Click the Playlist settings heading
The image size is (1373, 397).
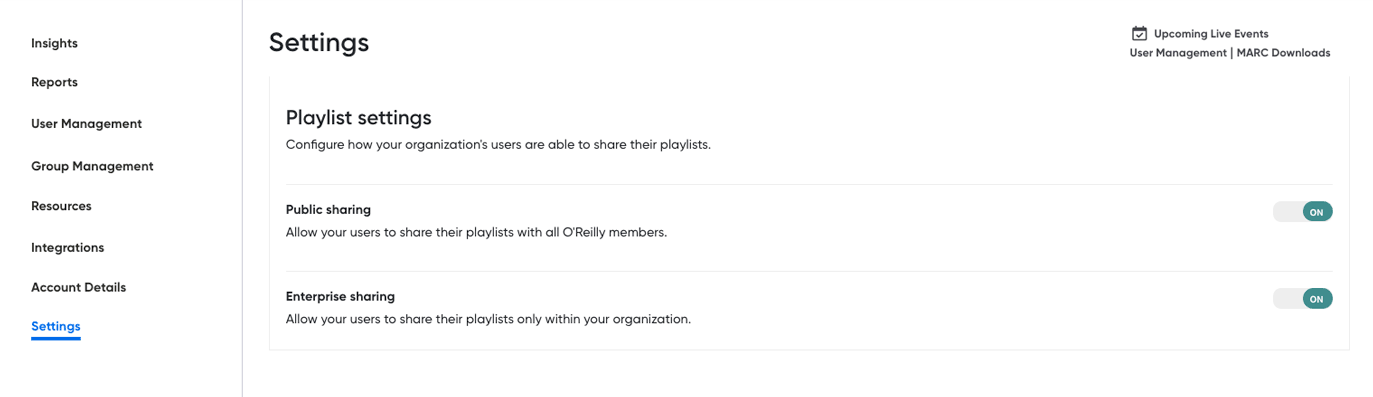click(x=359, y=118)
